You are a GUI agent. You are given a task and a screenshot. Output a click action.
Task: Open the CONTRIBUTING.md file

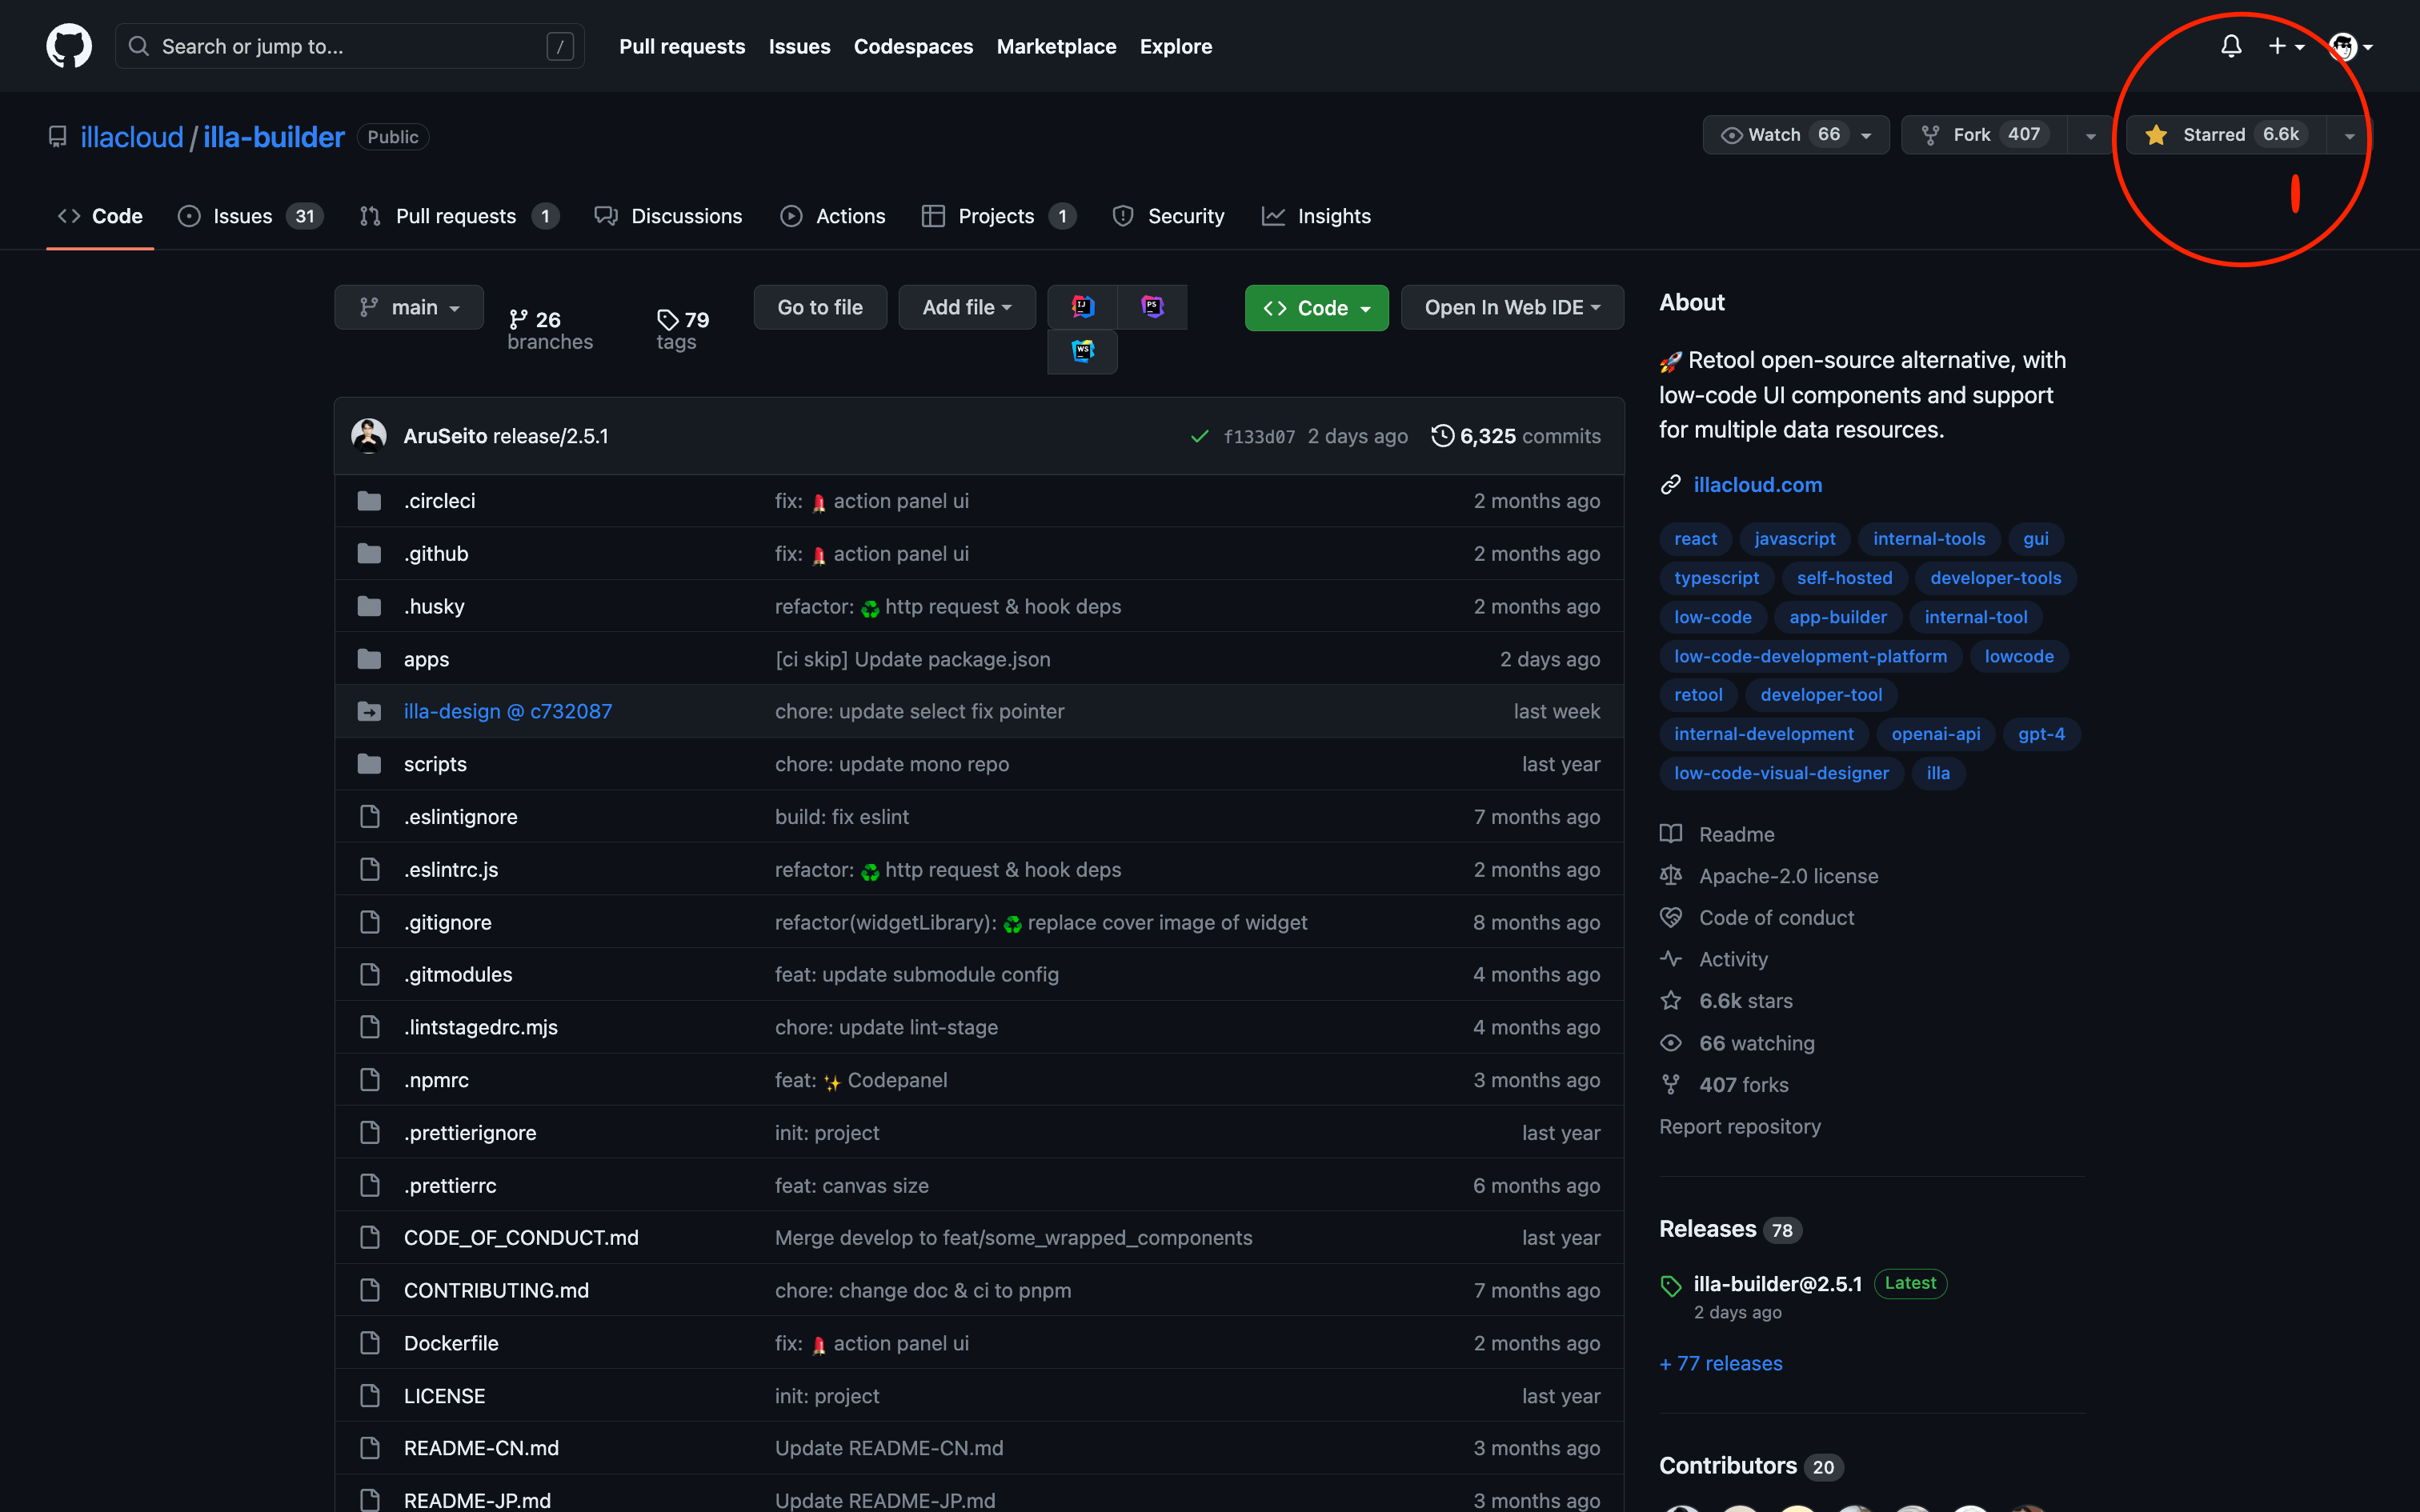pos(496,1291)
